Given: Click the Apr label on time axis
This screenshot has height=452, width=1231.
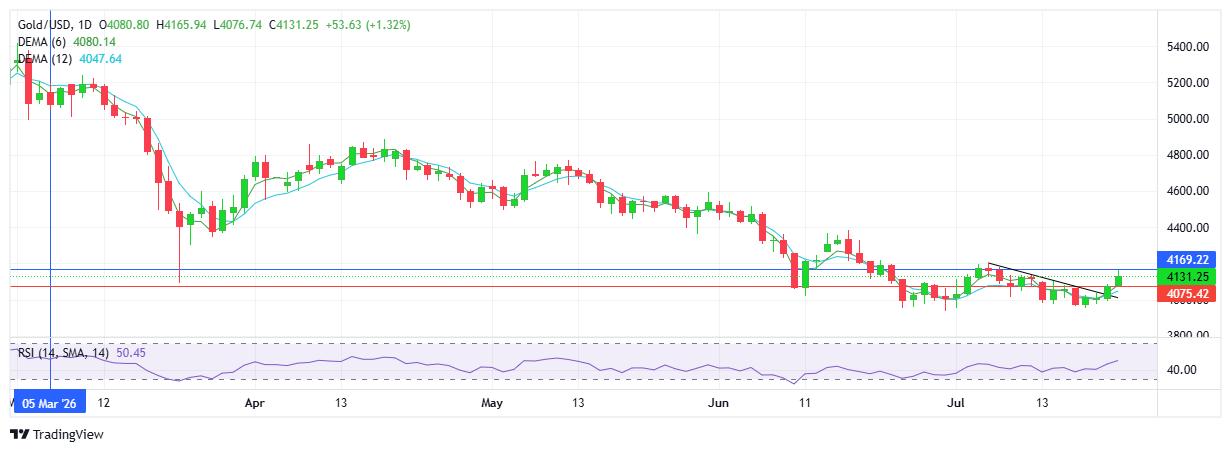Looking at the screenshot, I should (x=254, y=403).
